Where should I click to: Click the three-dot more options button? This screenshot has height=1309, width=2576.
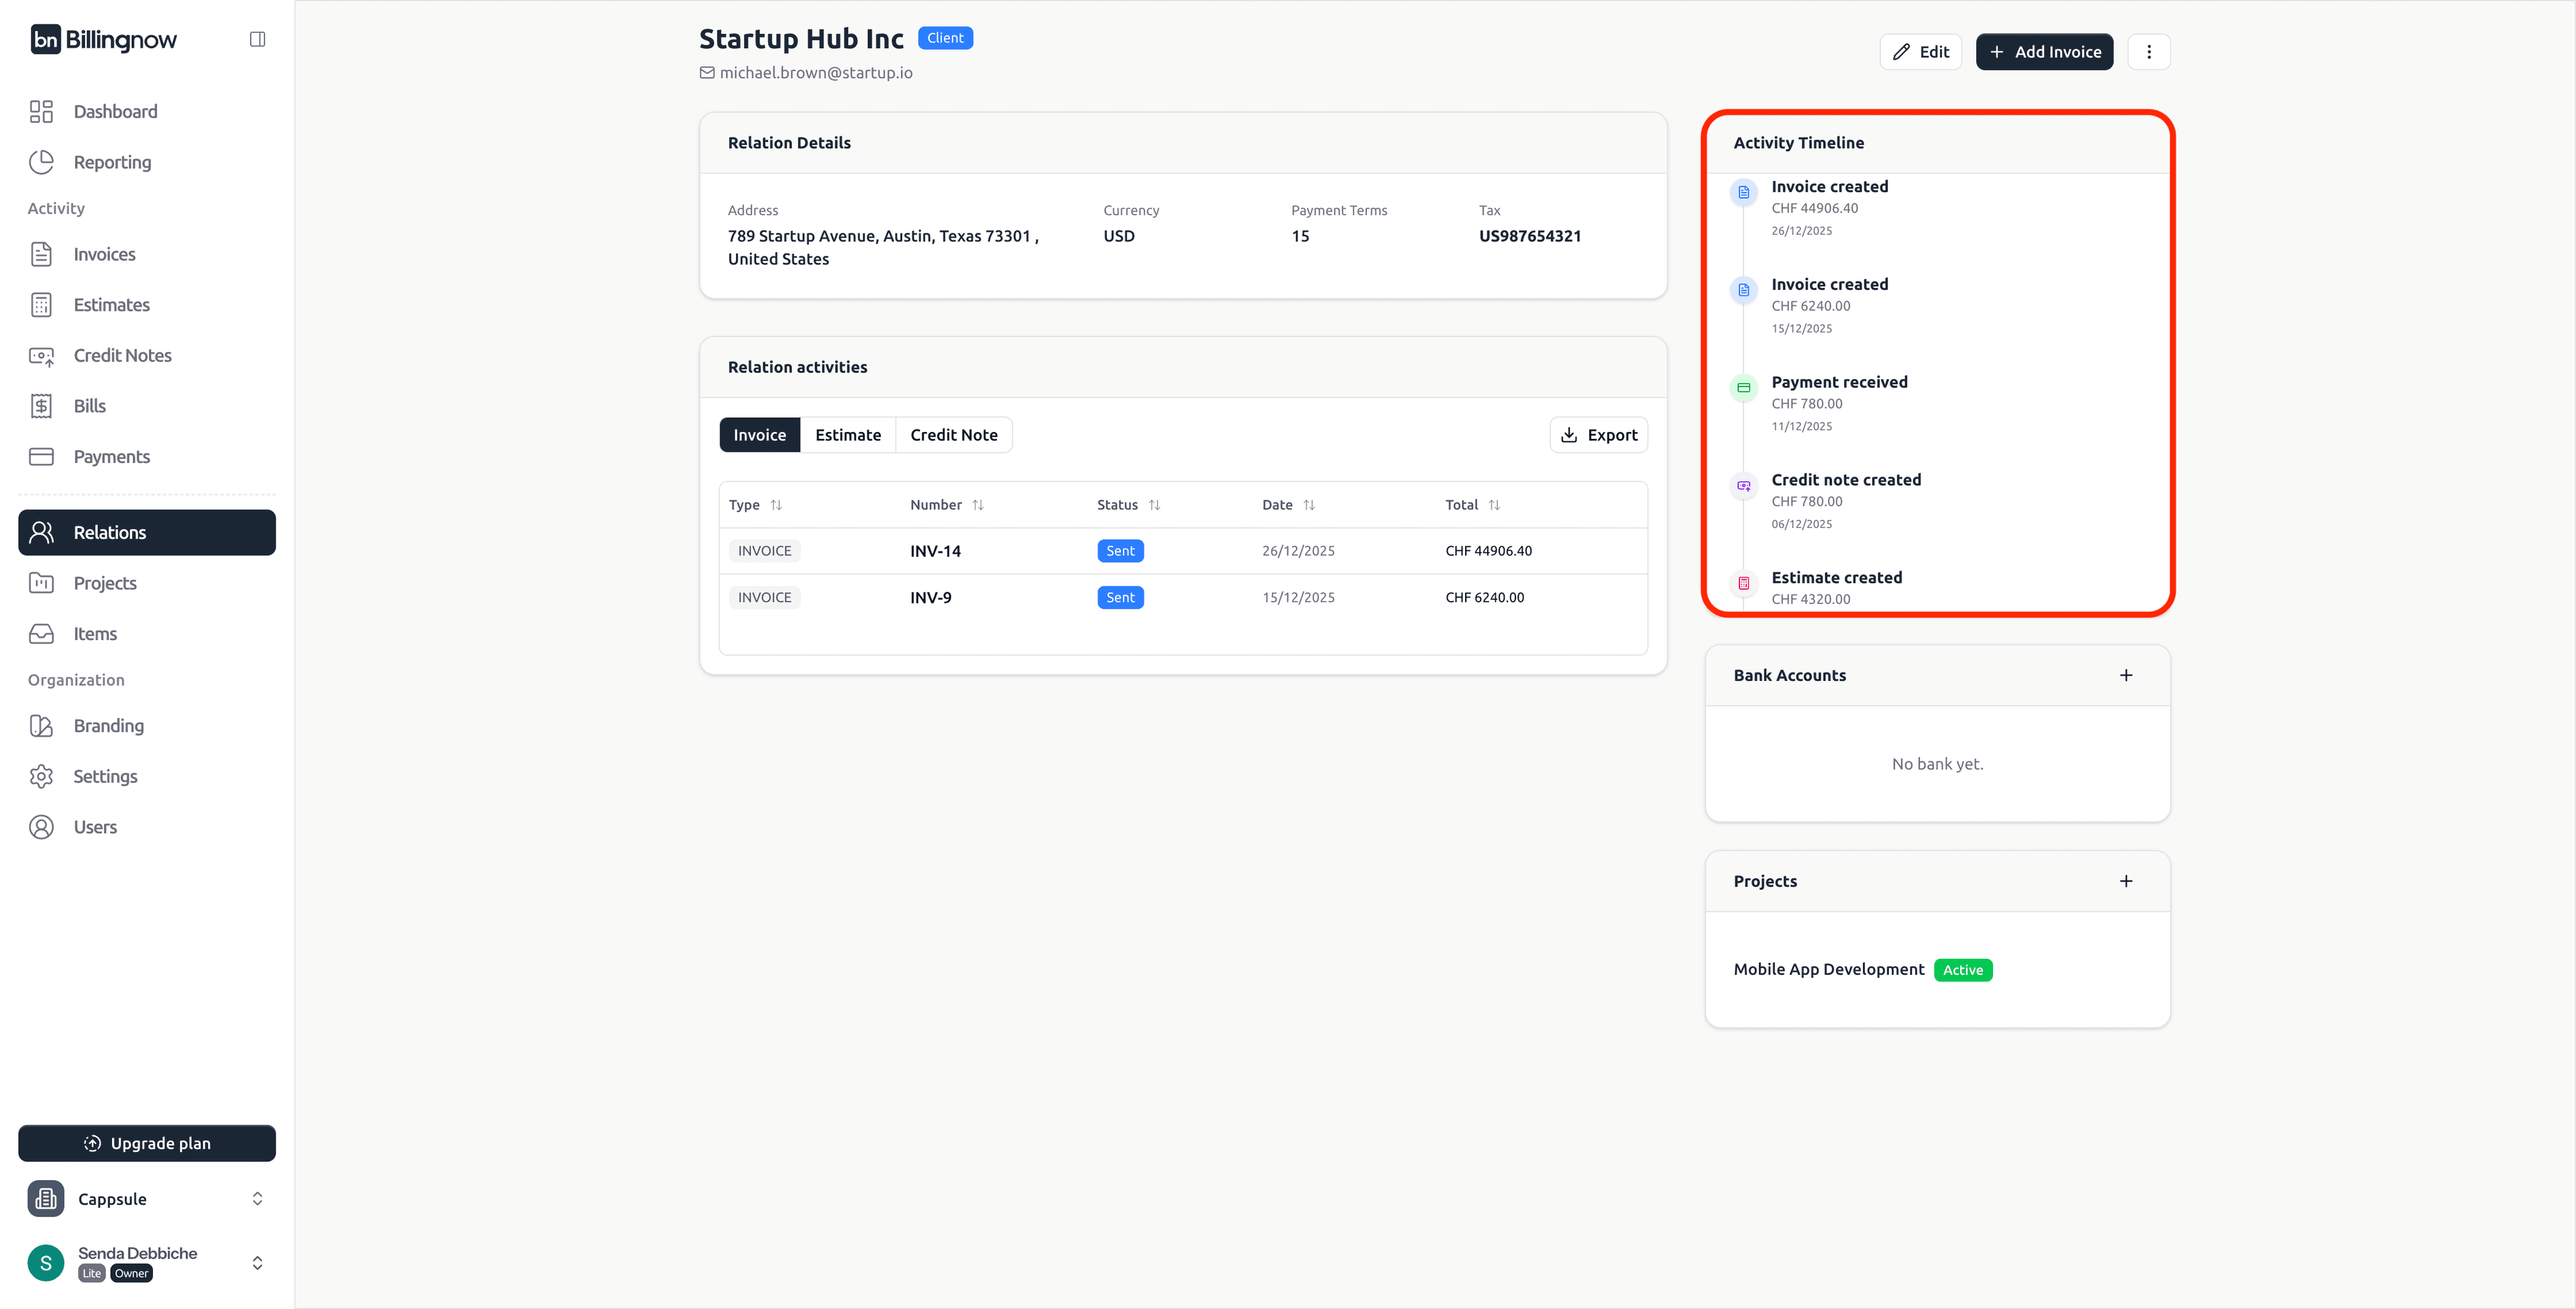(x=2148, y=52)
